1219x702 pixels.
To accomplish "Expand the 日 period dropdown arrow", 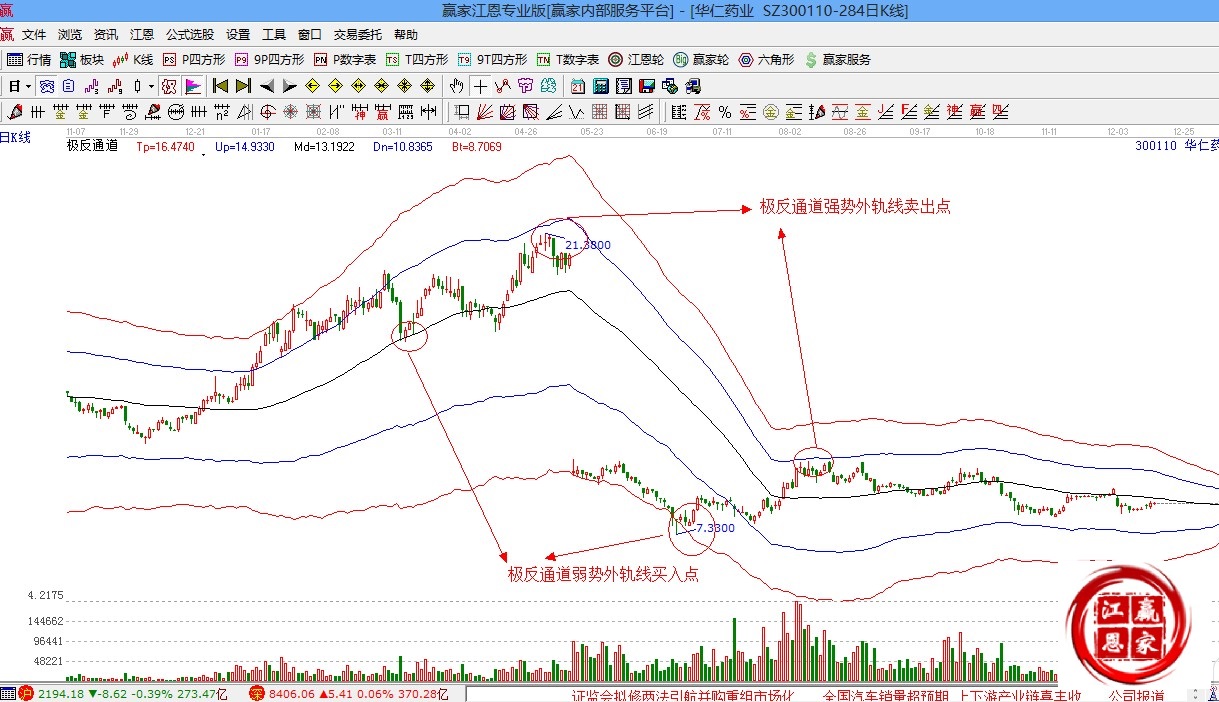I will coord(28,86).
